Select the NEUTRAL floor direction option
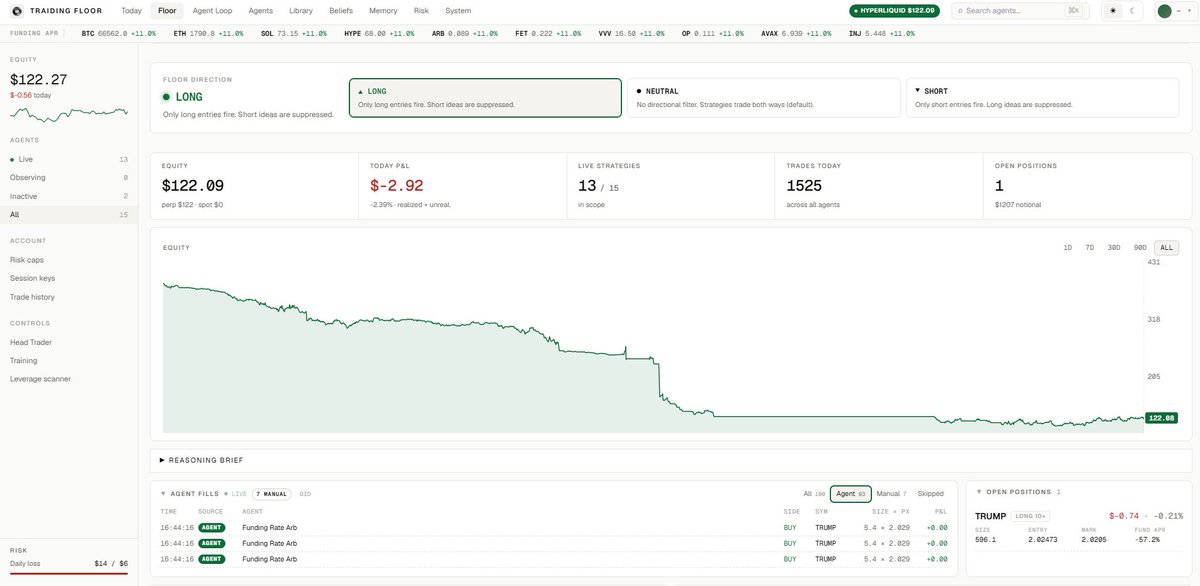The image size is (1200, 586). [x=763, y=98]
